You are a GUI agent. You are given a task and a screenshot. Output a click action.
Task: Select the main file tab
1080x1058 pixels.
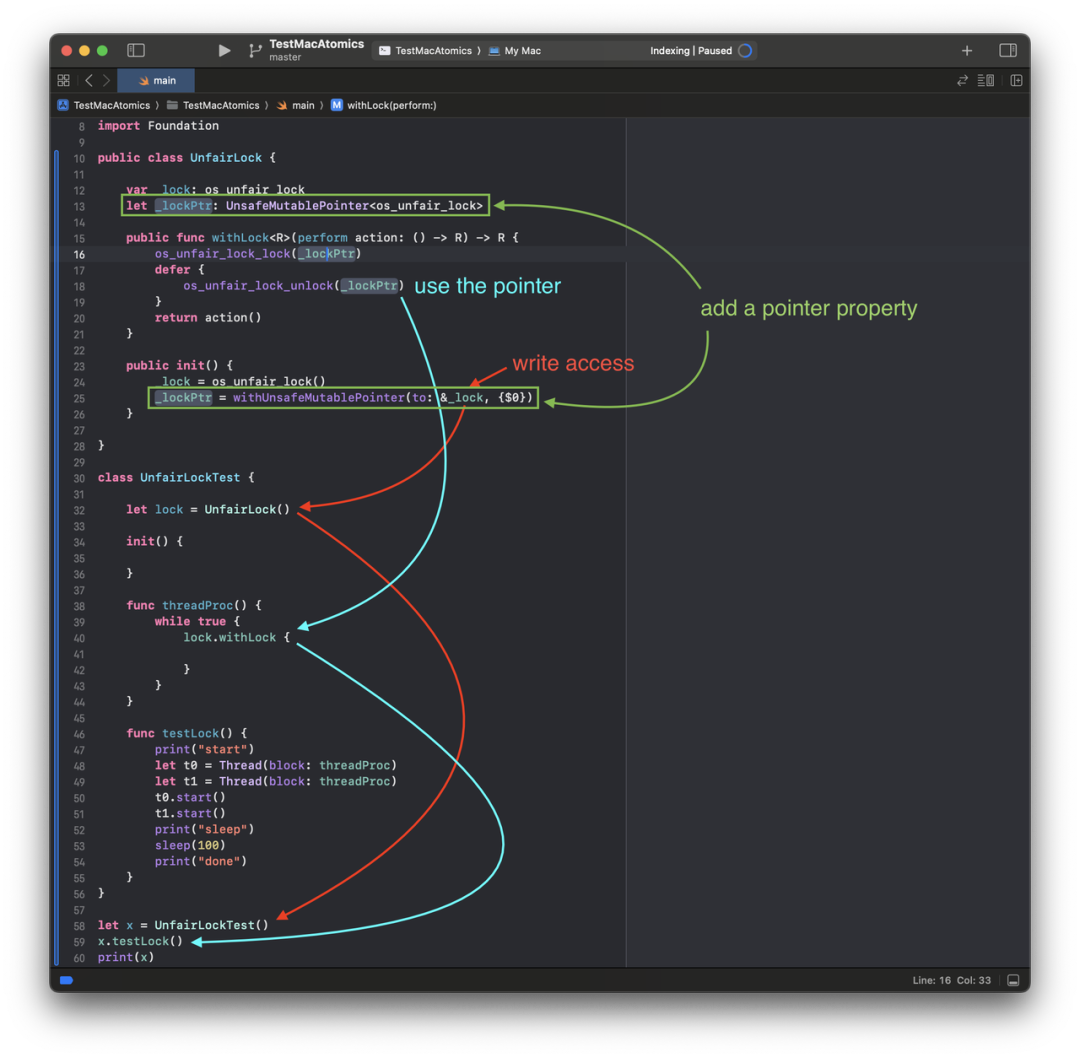pos(156,81)
